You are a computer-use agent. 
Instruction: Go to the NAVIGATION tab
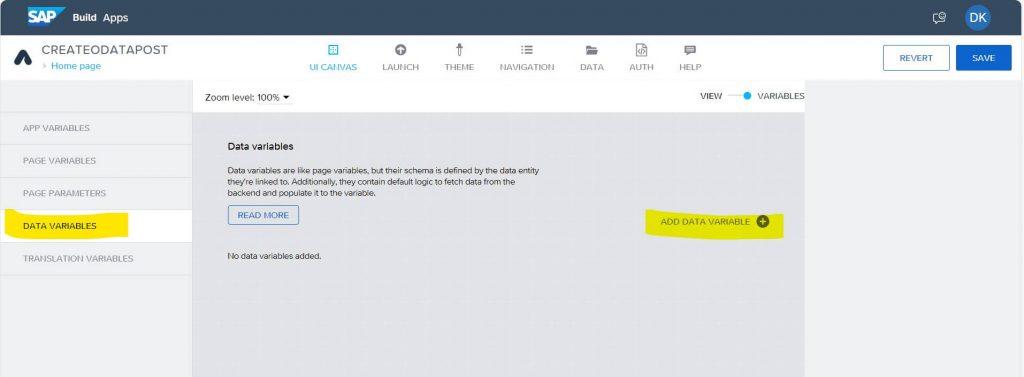click(526, 57)
